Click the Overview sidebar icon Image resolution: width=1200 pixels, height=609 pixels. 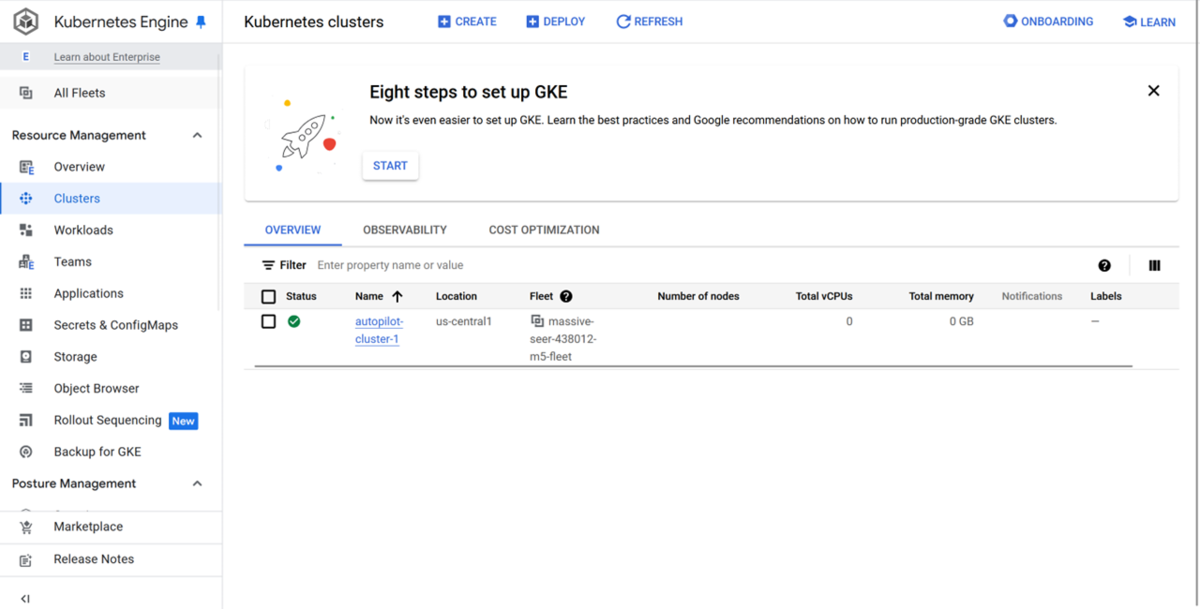pos(26,167)
